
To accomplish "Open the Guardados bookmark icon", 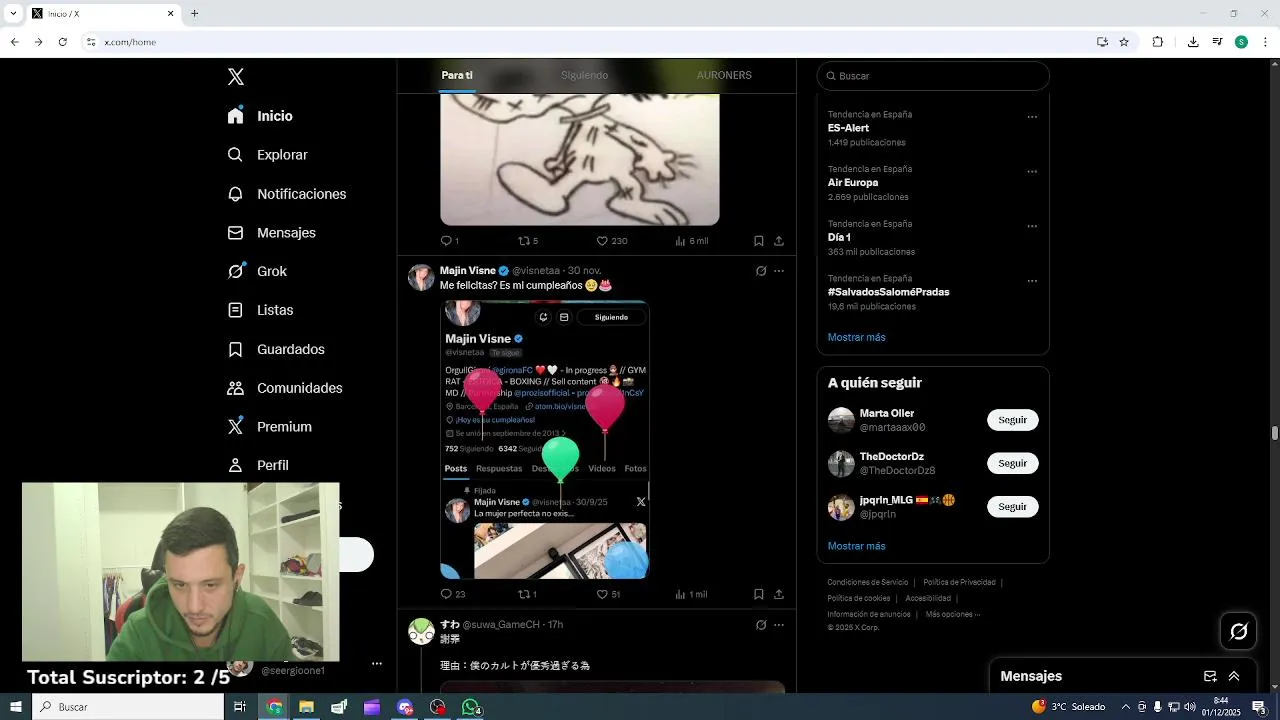I will coord(235,349).
